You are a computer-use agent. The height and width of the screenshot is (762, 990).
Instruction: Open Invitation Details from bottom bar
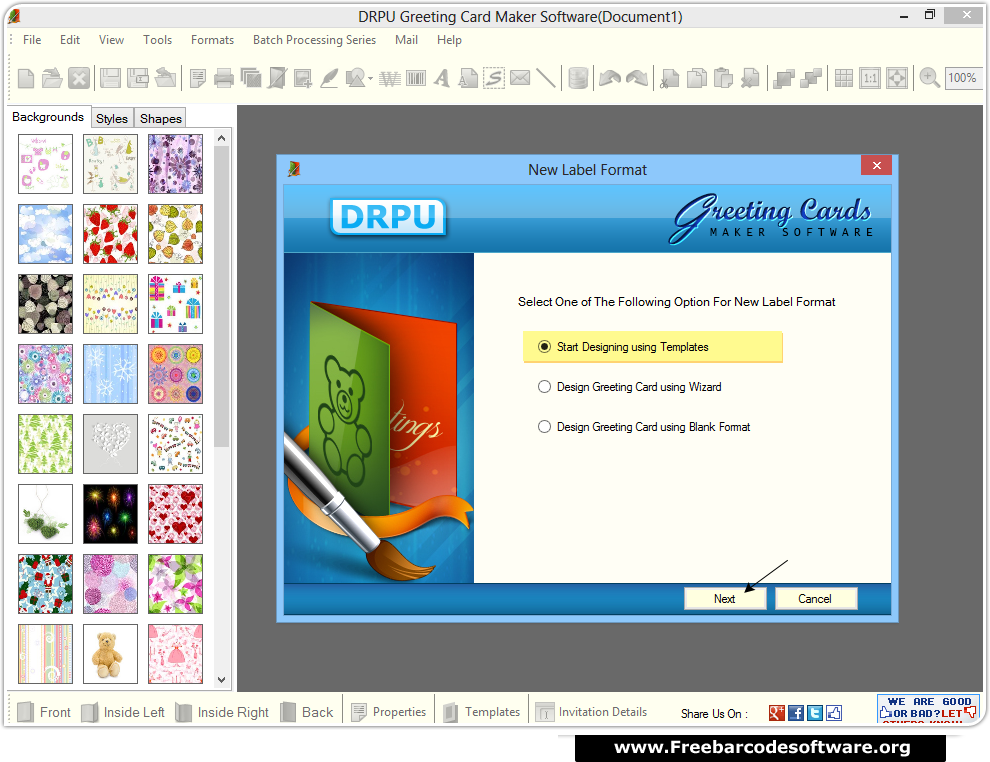tap(592, 712)
